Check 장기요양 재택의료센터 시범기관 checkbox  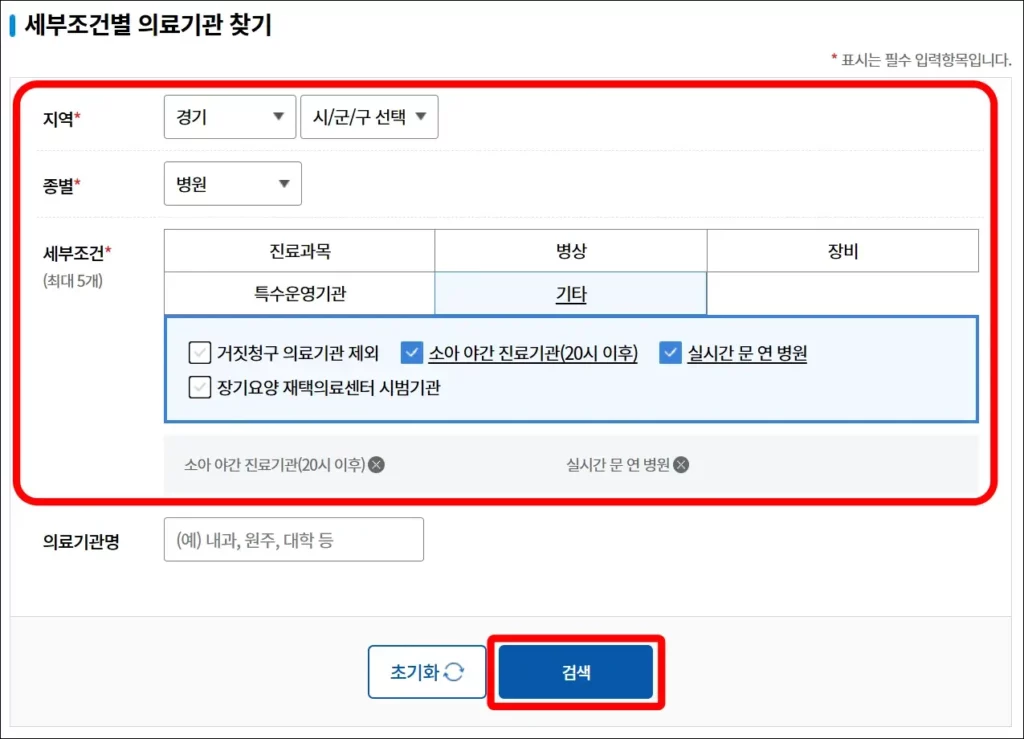(x=200, y=387)
